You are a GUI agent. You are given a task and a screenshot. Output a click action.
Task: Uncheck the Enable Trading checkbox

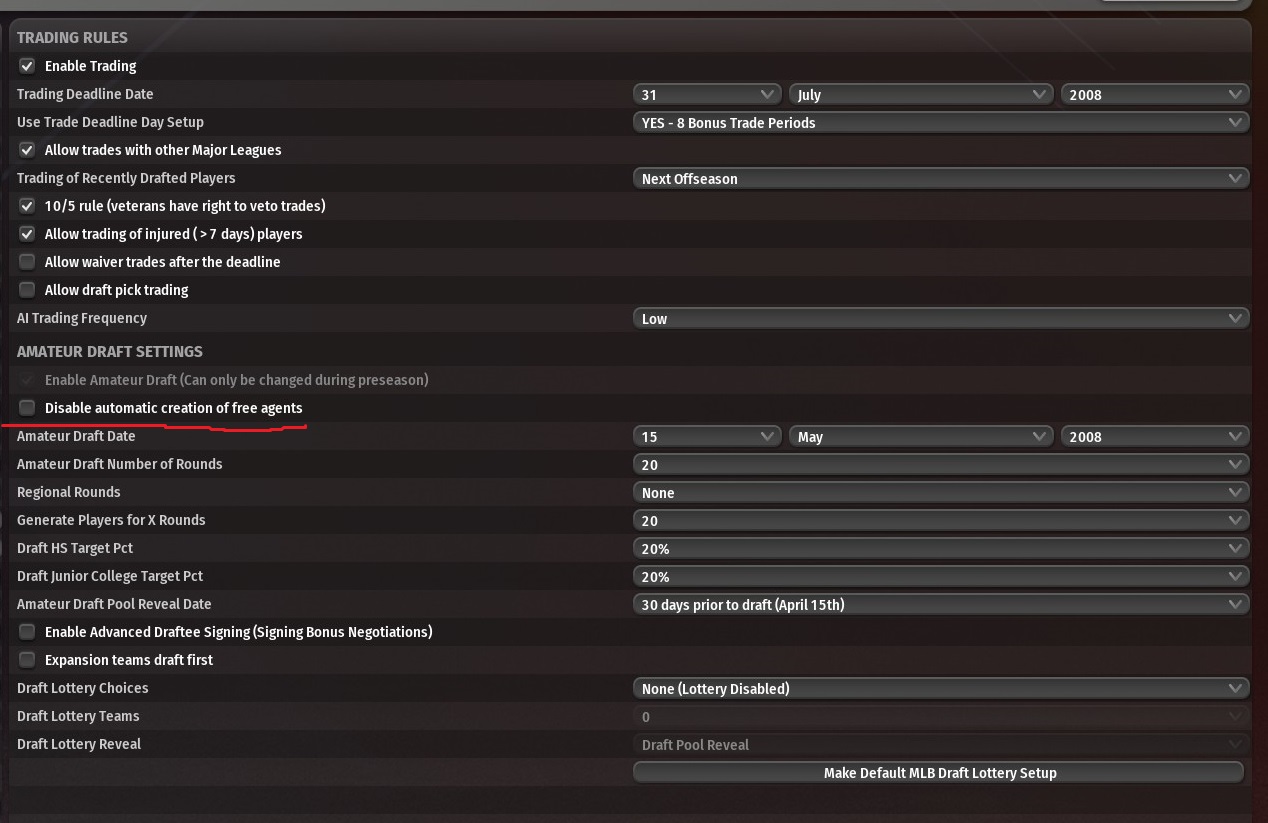[x=27, y=66]
